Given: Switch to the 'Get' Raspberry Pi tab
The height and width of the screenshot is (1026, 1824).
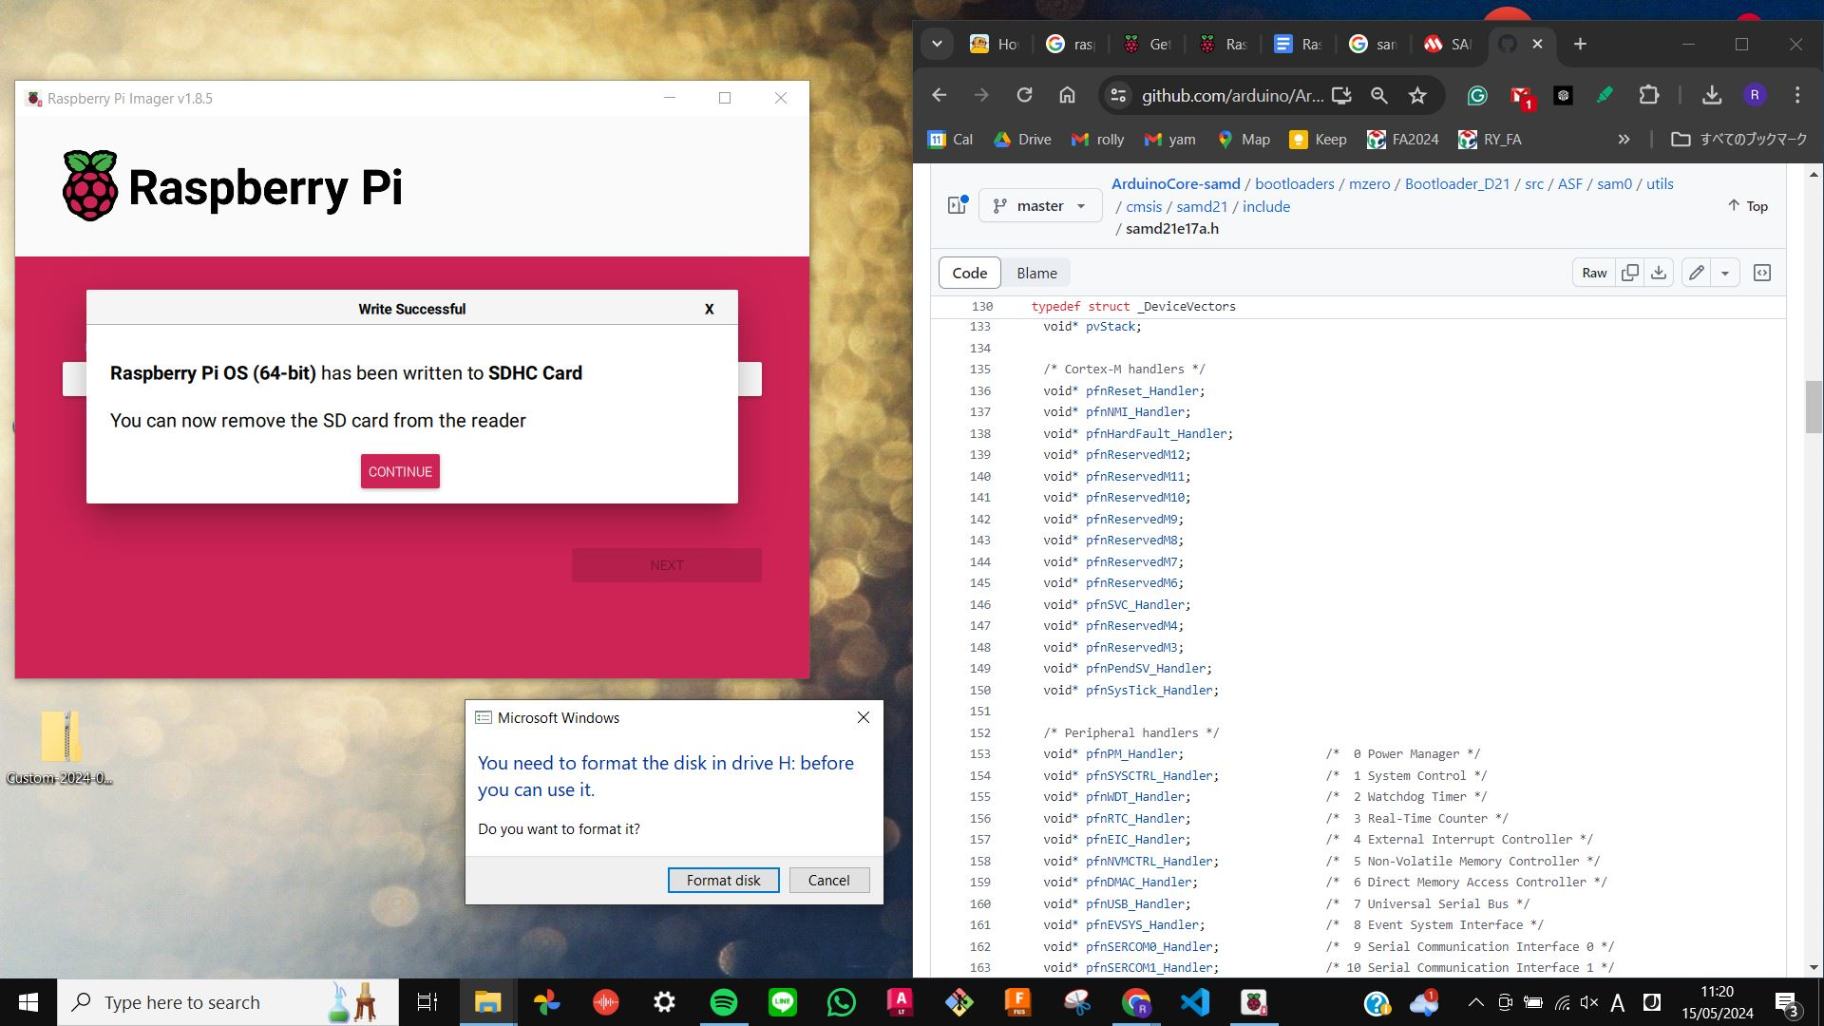Looking at the screenshot, I should pyautogui.click(x=1147, y=44).
